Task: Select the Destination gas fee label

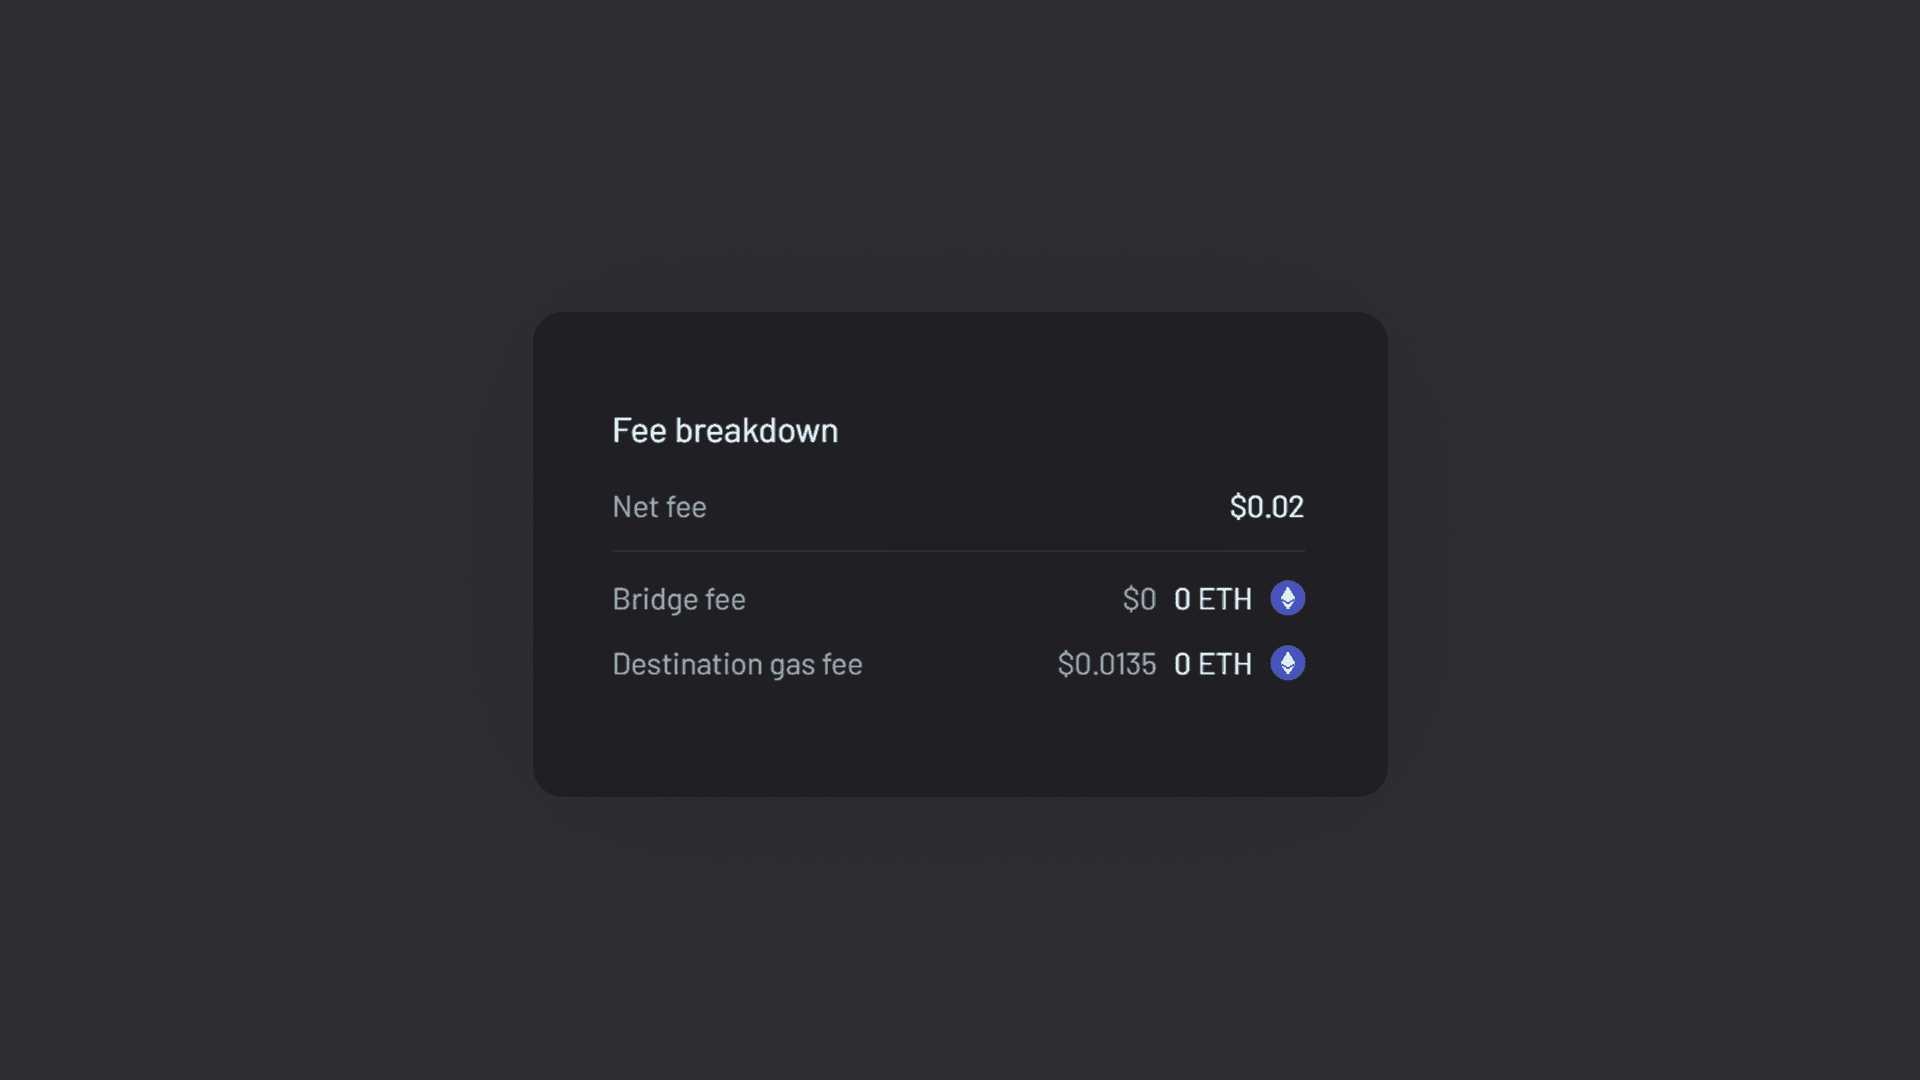Action: (x=737, y=663)
